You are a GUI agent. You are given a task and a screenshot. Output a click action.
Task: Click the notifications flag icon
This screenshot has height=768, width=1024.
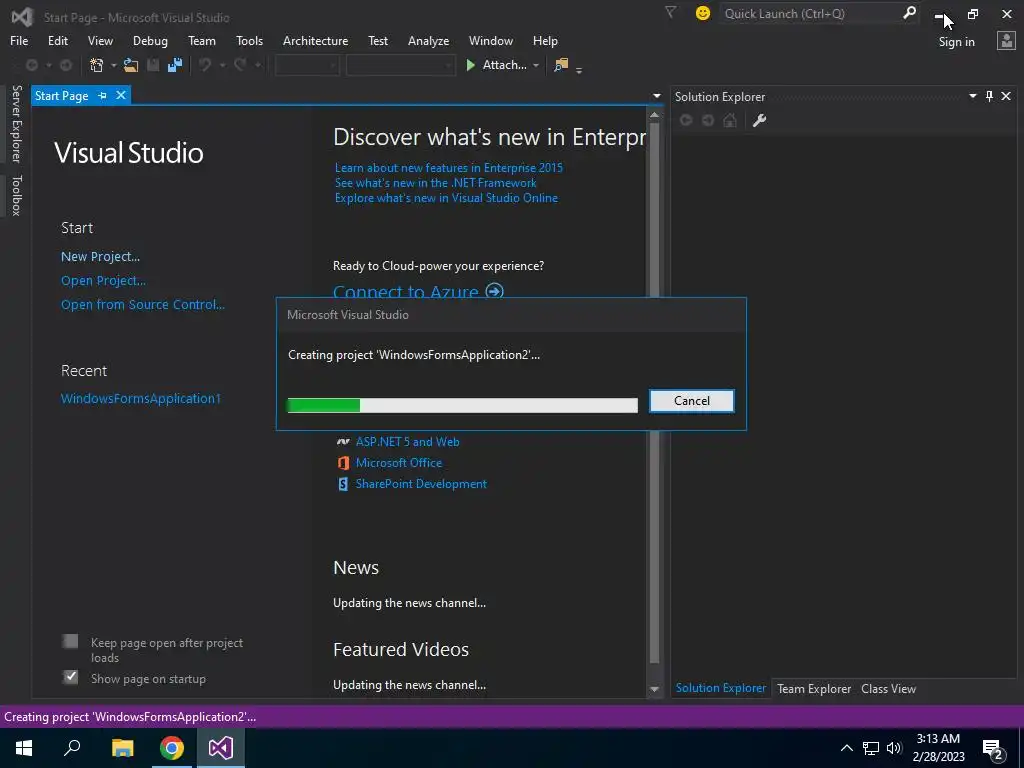(670, 12)
